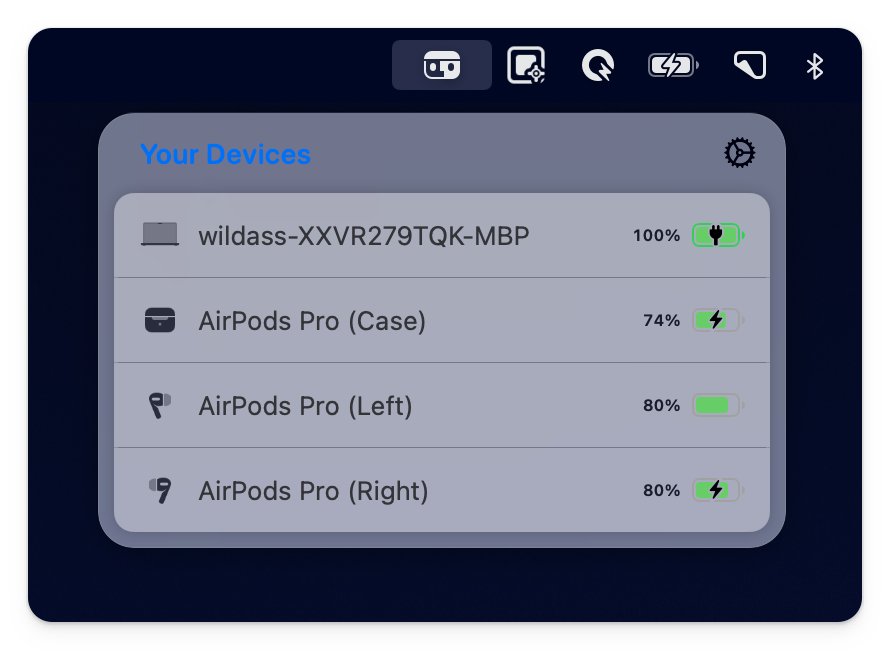Image resolution: width=890 pixels, height=650 pixels.
Task: Select the AirPods Pro Case icon
Action: coord(160,320)
